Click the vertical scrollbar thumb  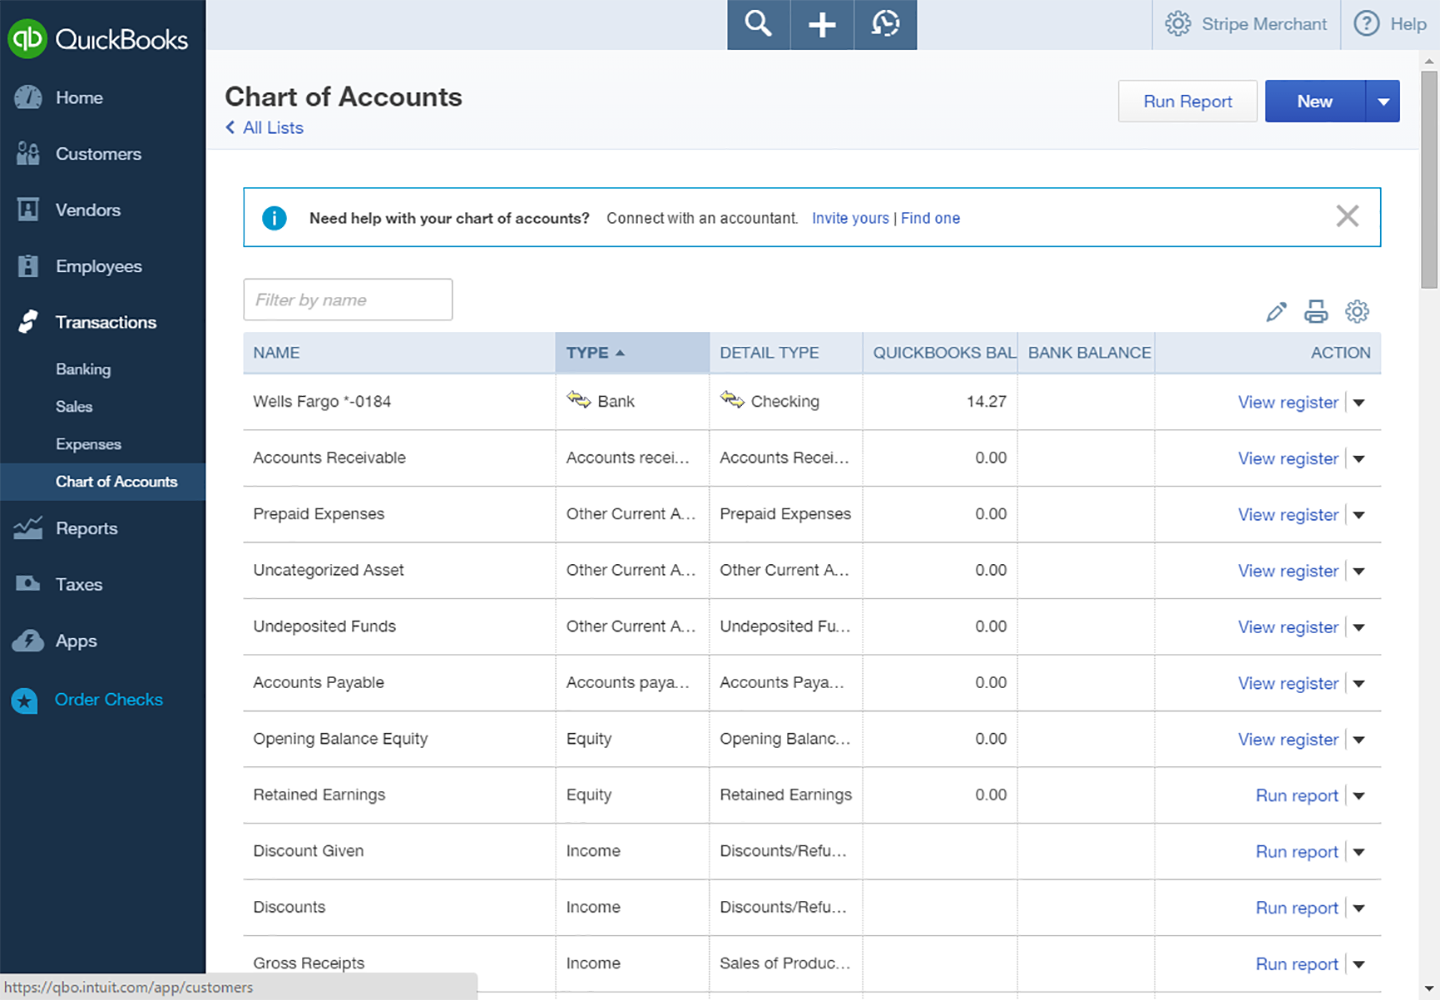pyautogui.click(x=1429, y=180)
